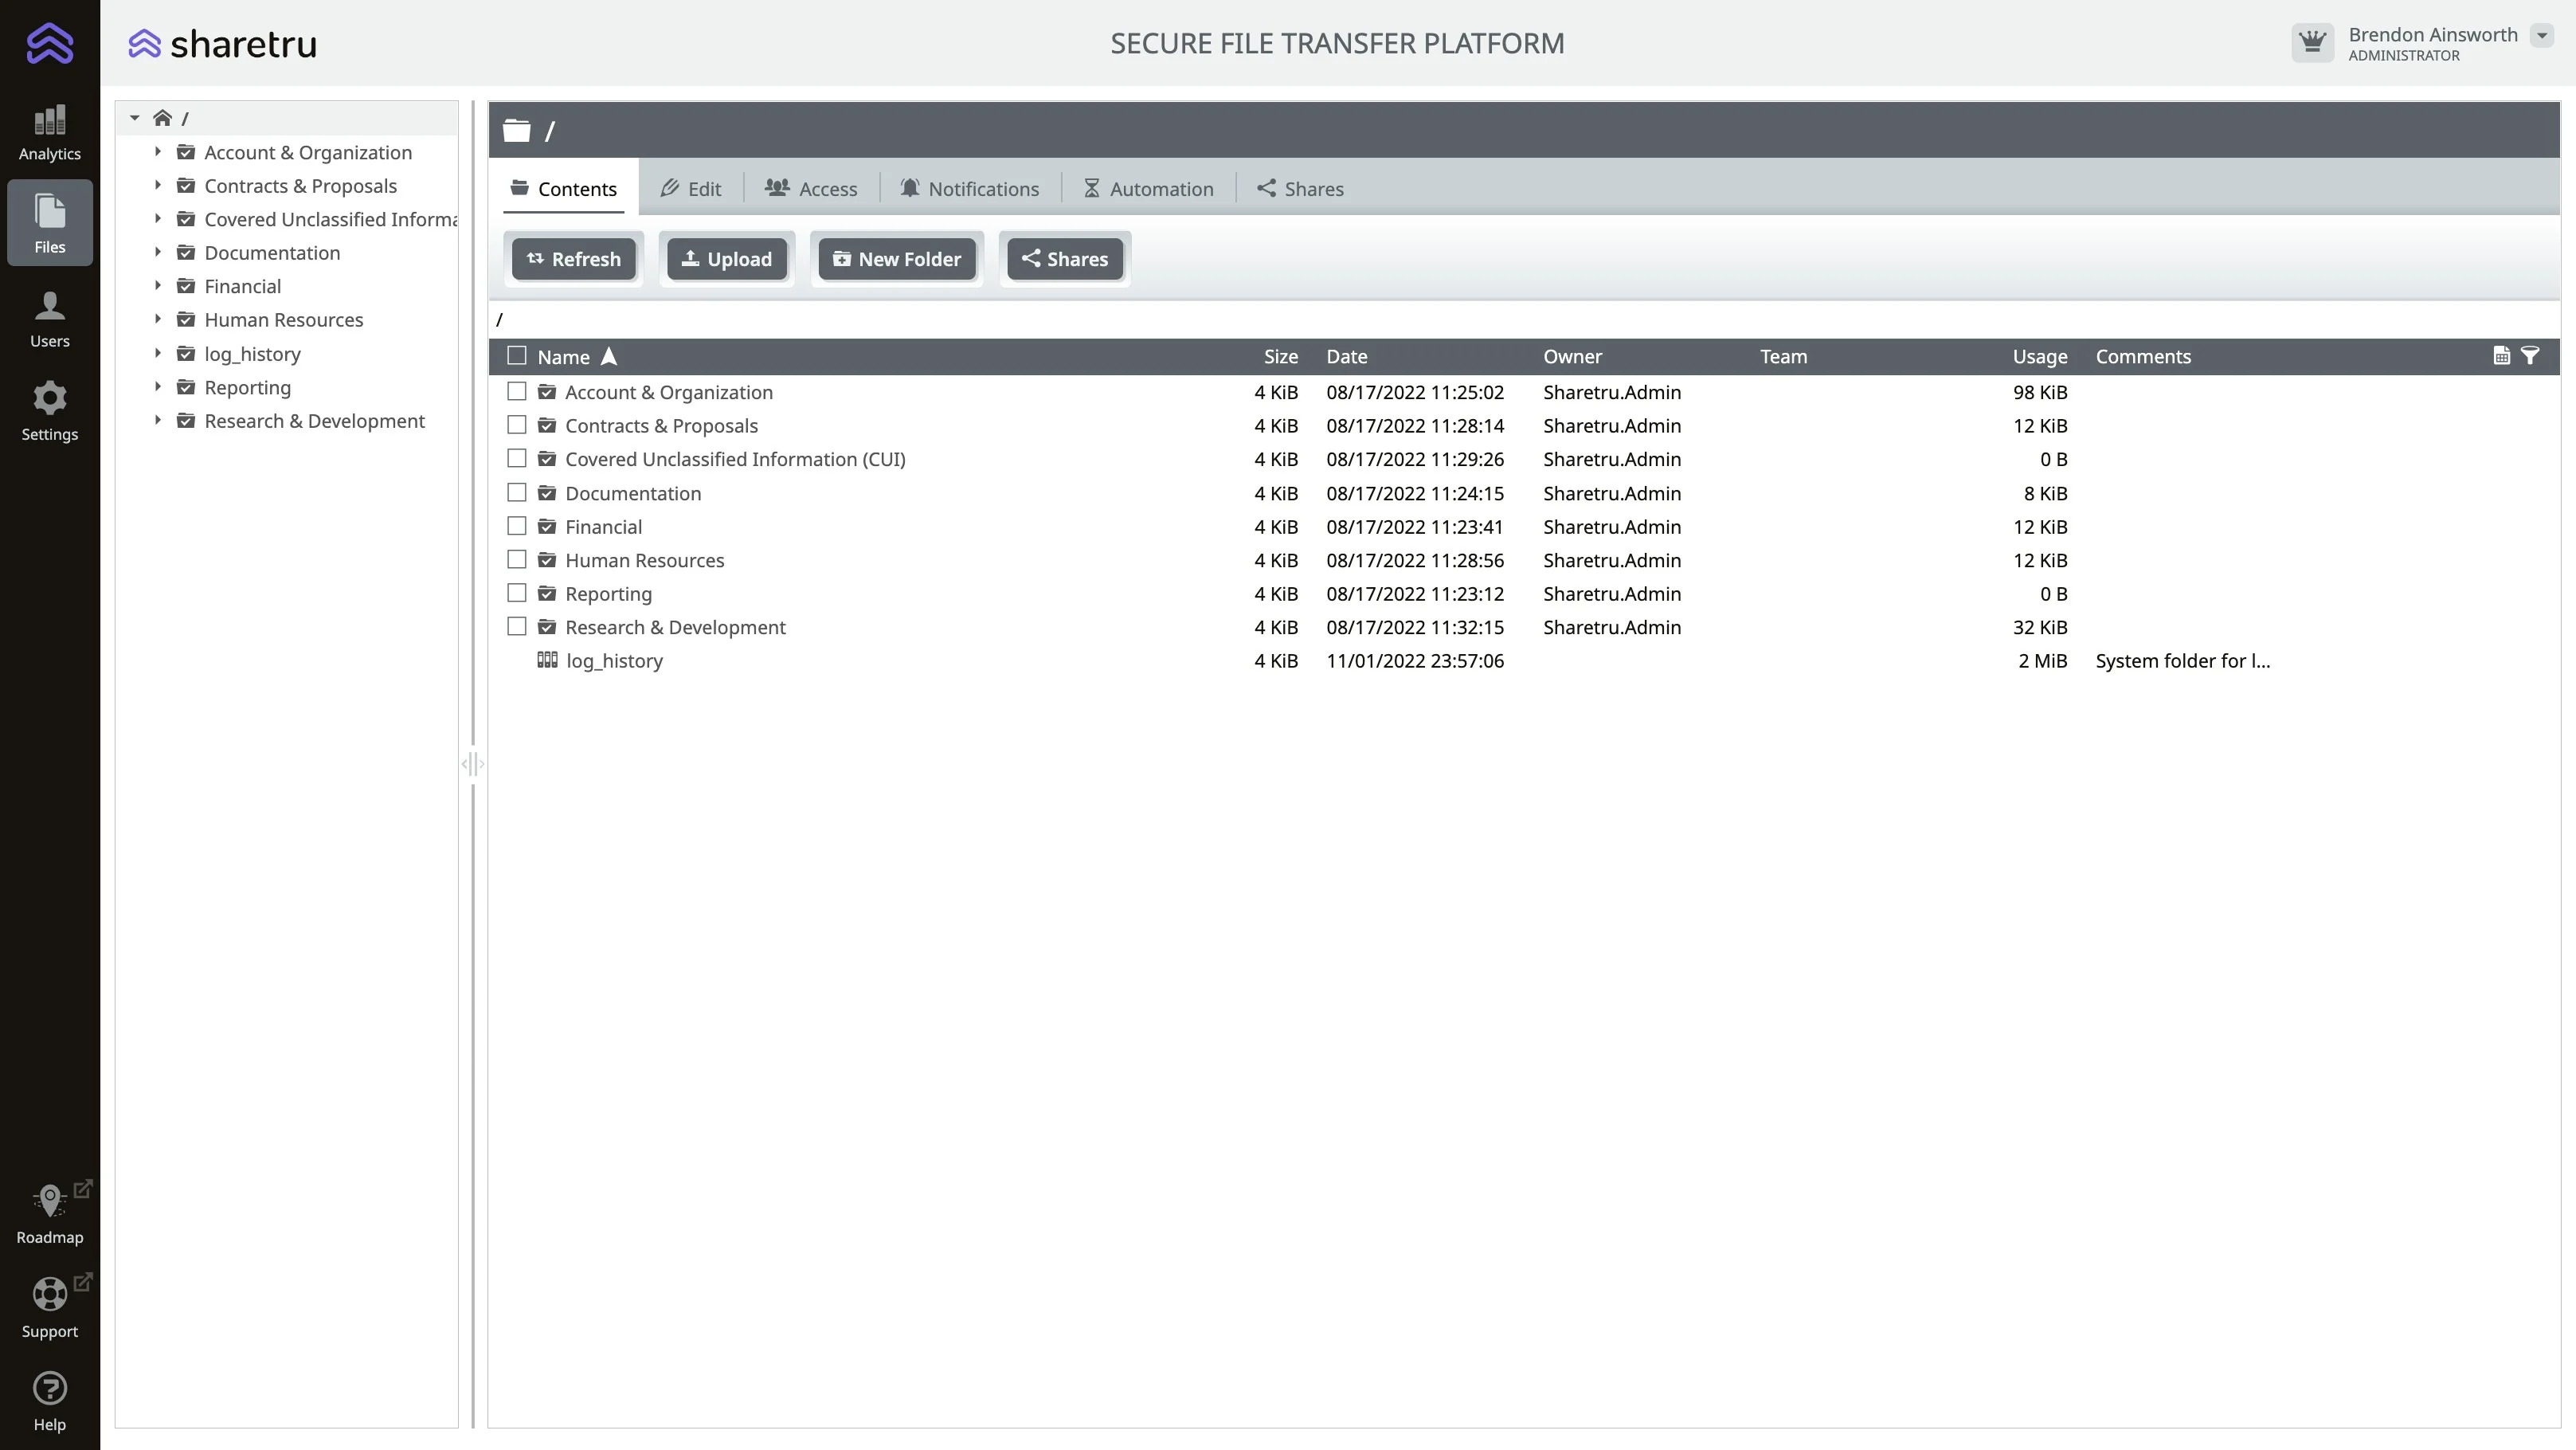
Task: Toggle the select-all checkbox in header
Action: coord(517,356)
